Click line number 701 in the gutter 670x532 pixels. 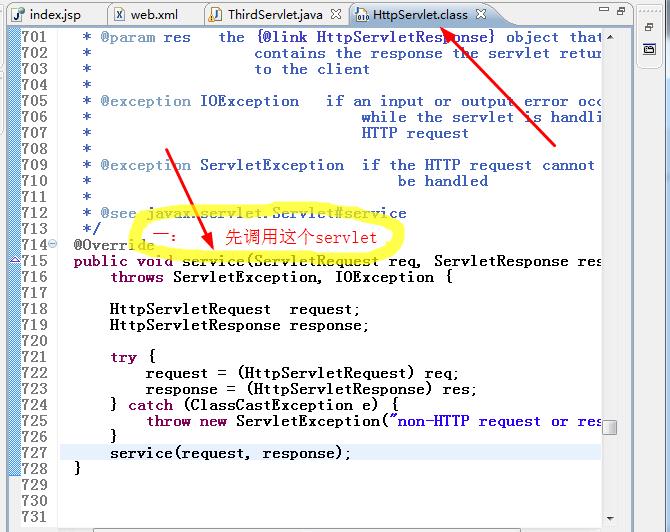click(34, 37)
